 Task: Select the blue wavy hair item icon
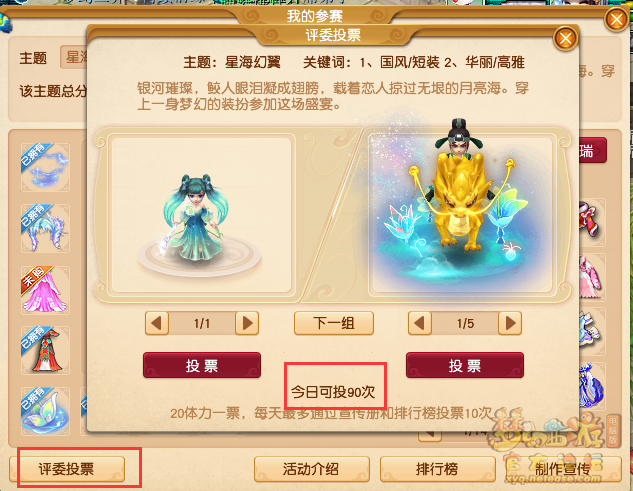tap(45, 228)
